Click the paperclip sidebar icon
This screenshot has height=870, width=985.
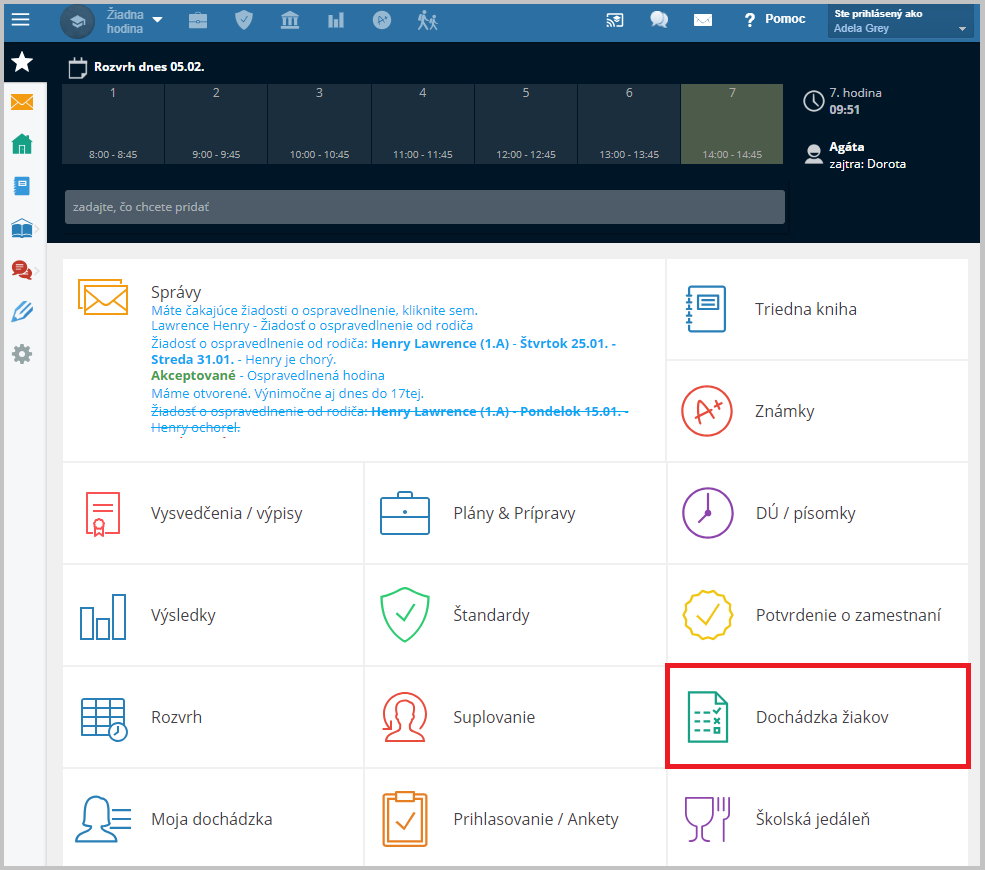[22, 312]
